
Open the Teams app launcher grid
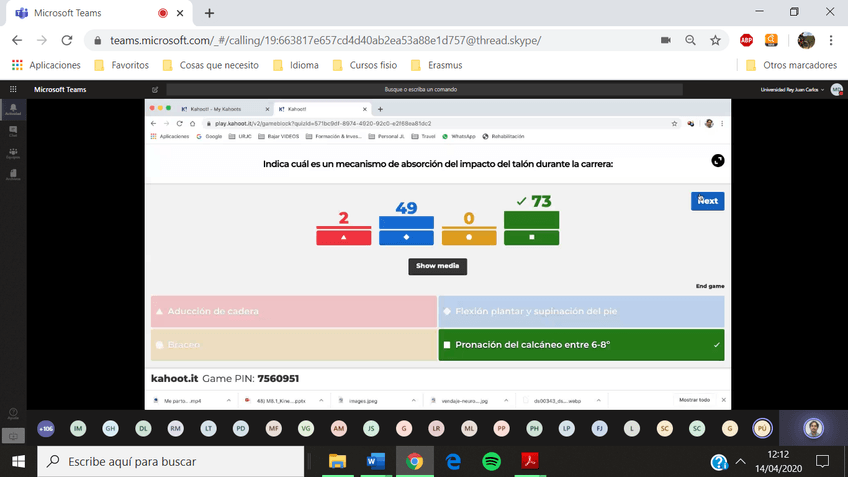(x=13, y=89)
